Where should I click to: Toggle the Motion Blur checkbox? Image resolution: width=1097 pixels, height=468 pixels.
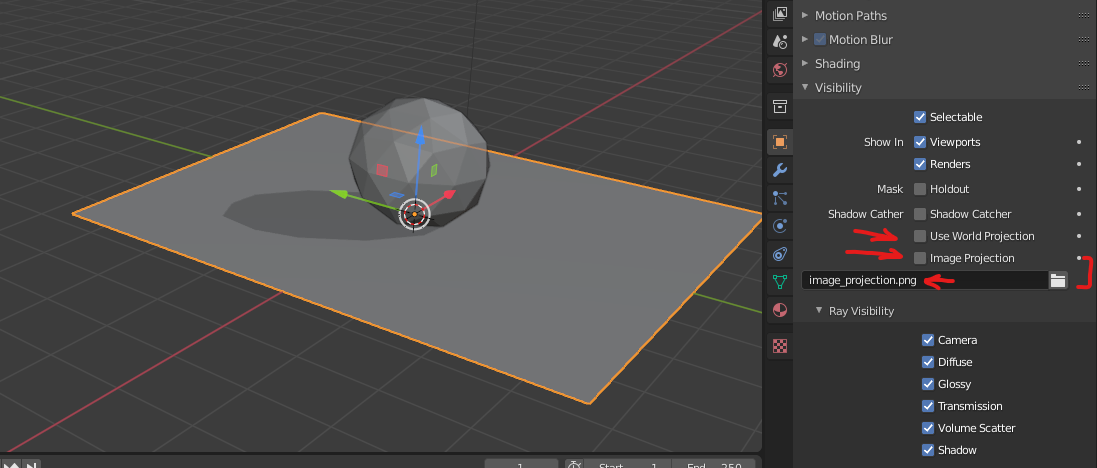tap(820, 39)
